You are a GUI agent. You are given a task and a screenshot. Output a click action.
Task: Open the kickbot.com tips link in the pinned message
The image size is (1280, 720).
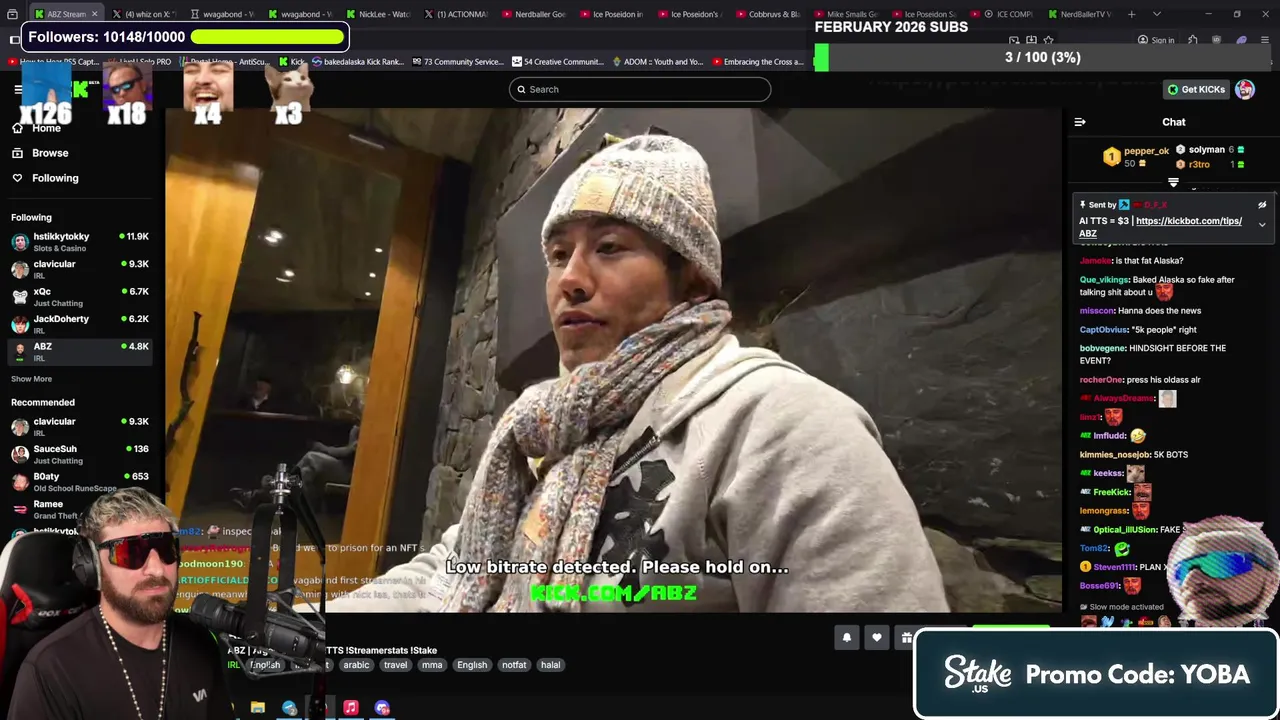[x=1189, y=221]
